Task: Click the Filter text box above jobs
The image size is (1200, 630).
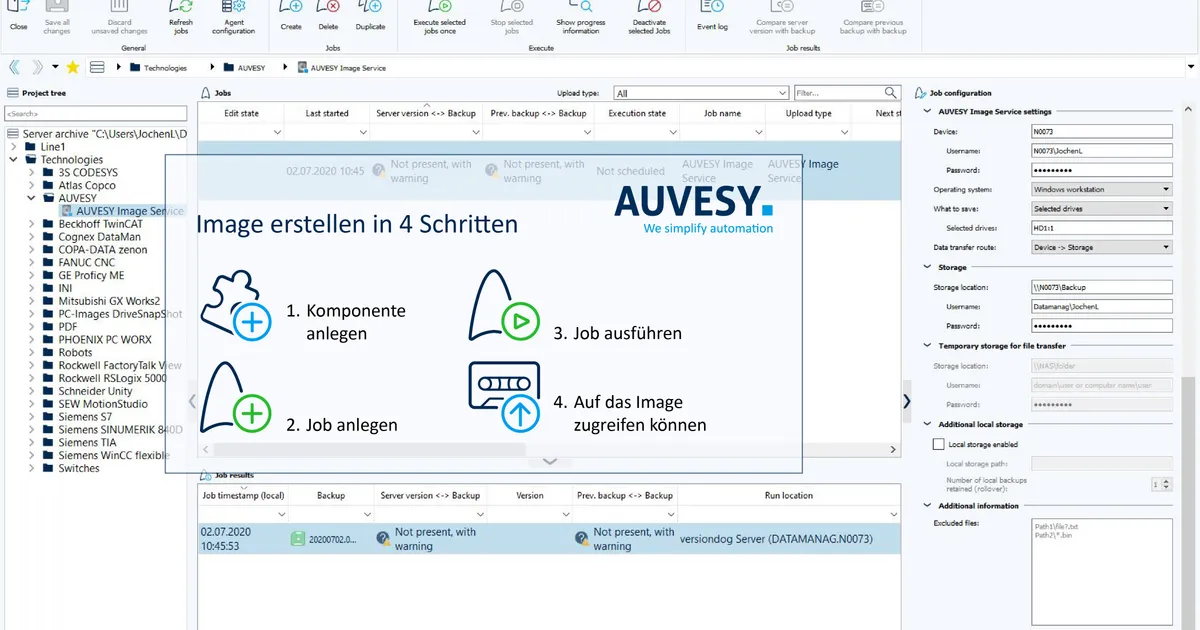Action: [x=846, y=93]
